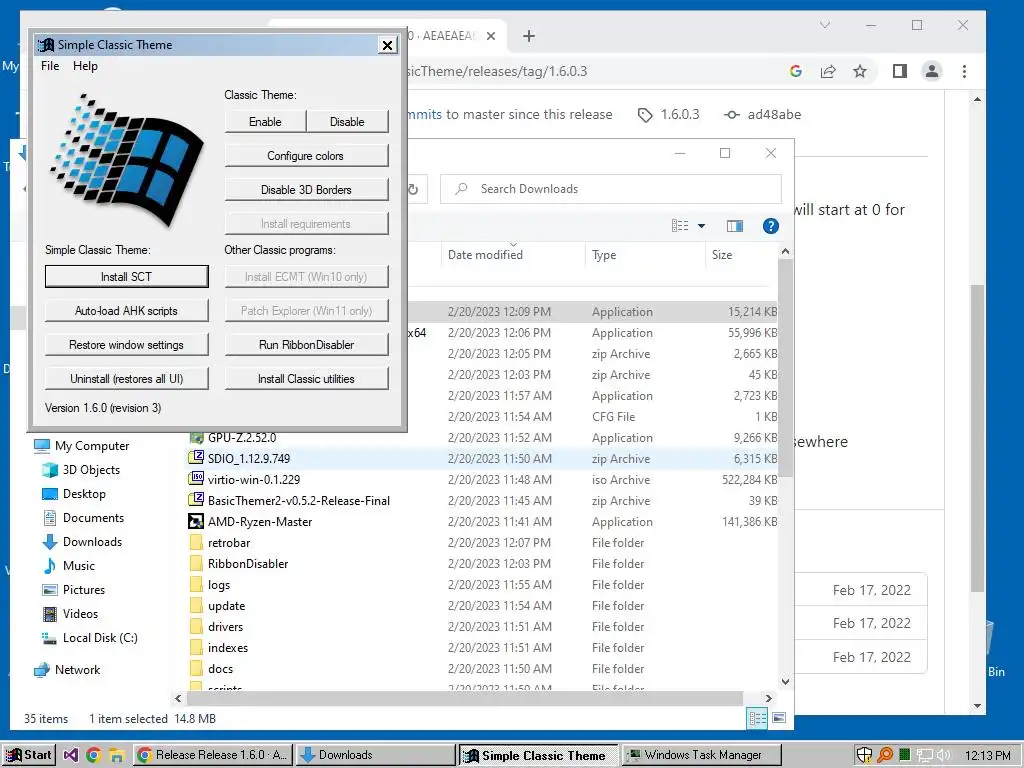The width and height of the screenshot is (1024, 768).
Task: Sort by Size column header
Action: (742, 255)
